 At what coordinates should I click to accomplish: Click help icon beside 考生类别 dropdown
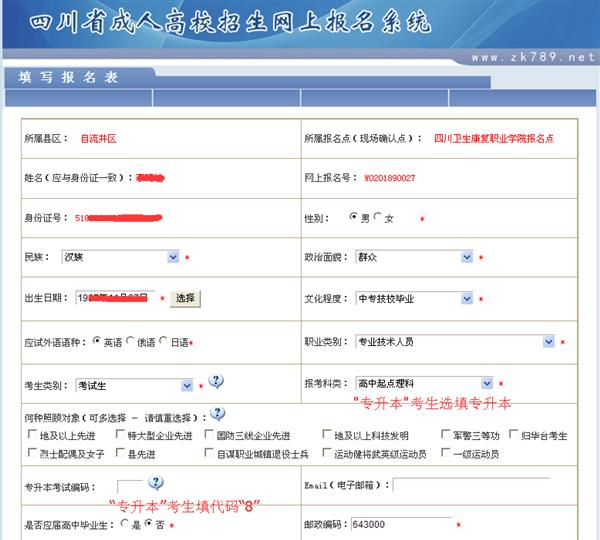tap(216, 381)
